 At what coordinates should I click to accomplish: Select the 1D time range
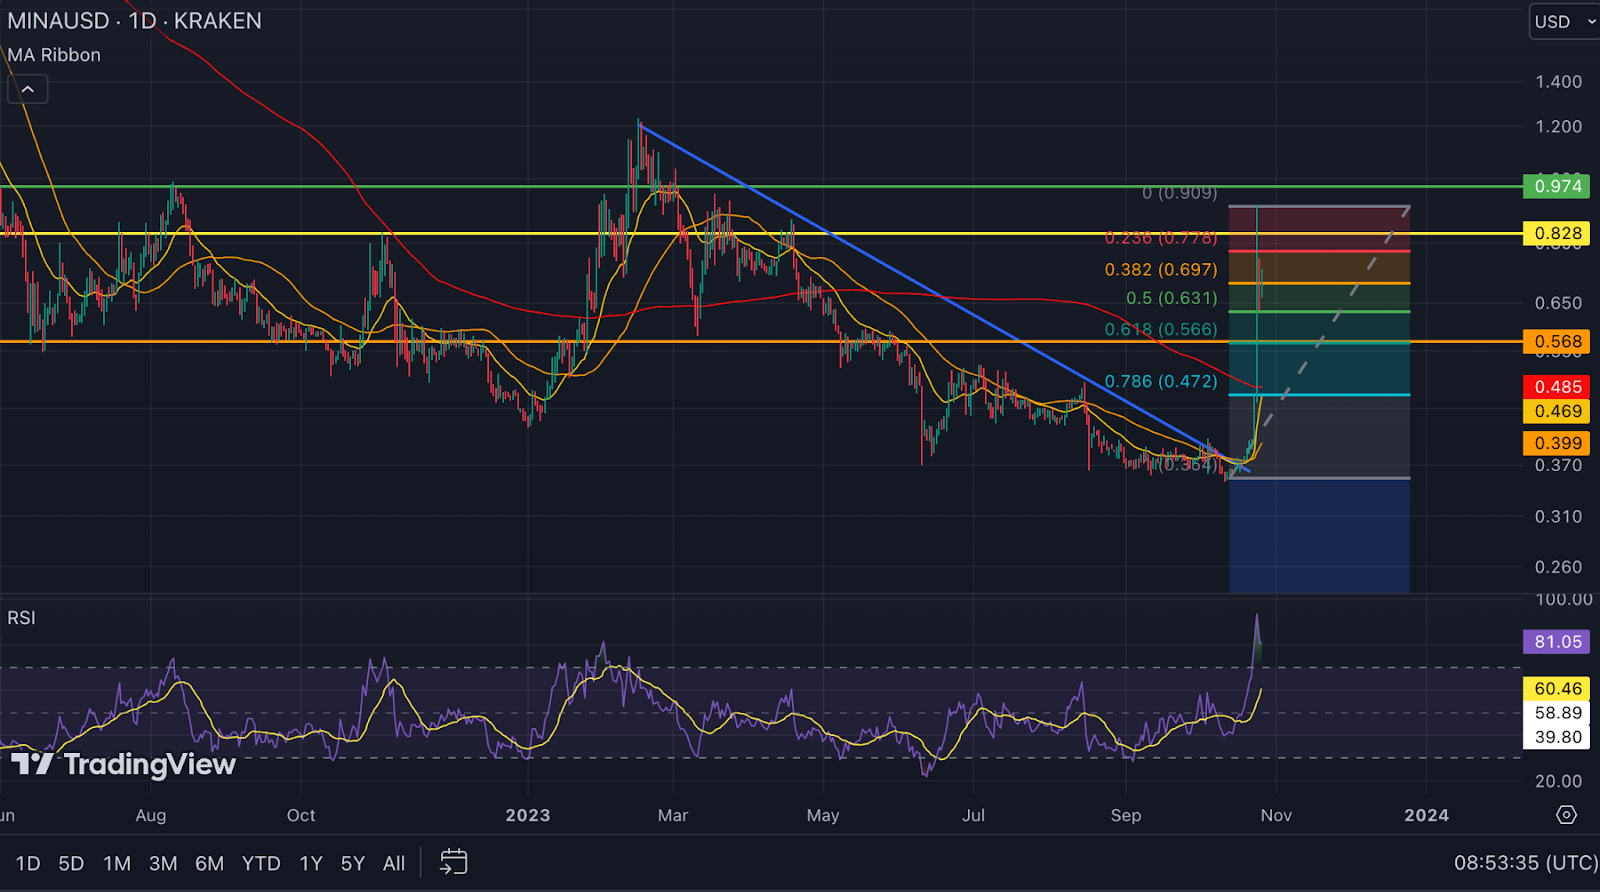[28, 863]
